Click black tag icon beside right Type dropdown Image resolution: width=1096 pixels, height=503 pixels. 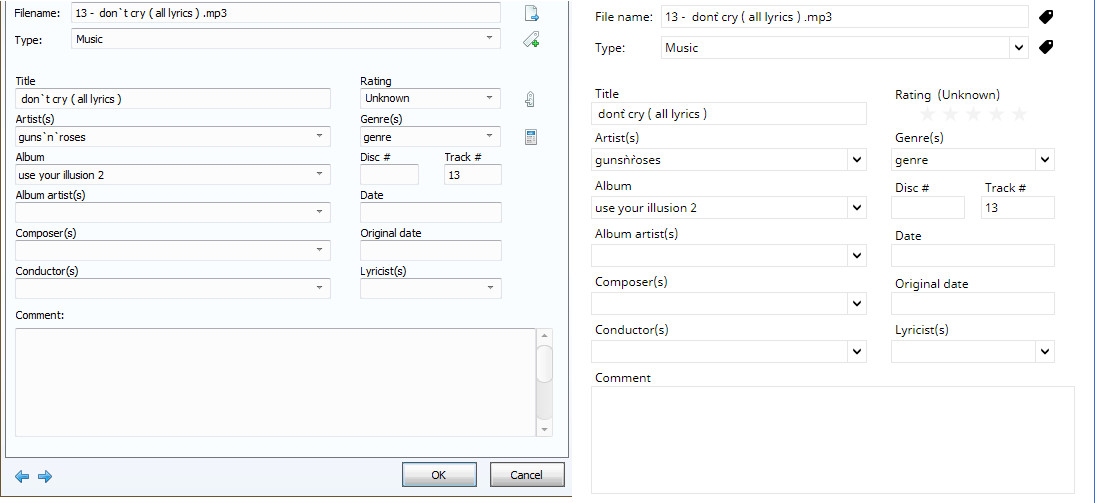1046,47
